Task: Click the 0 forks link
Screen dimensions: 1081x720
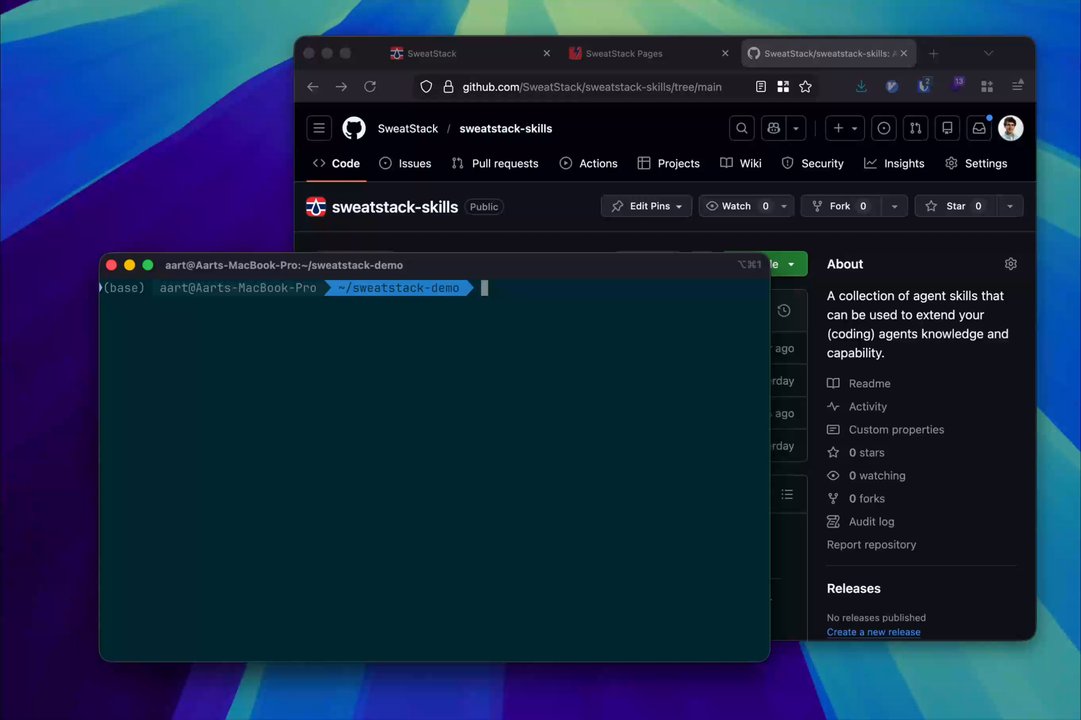Action: click(x=867, y=499)
